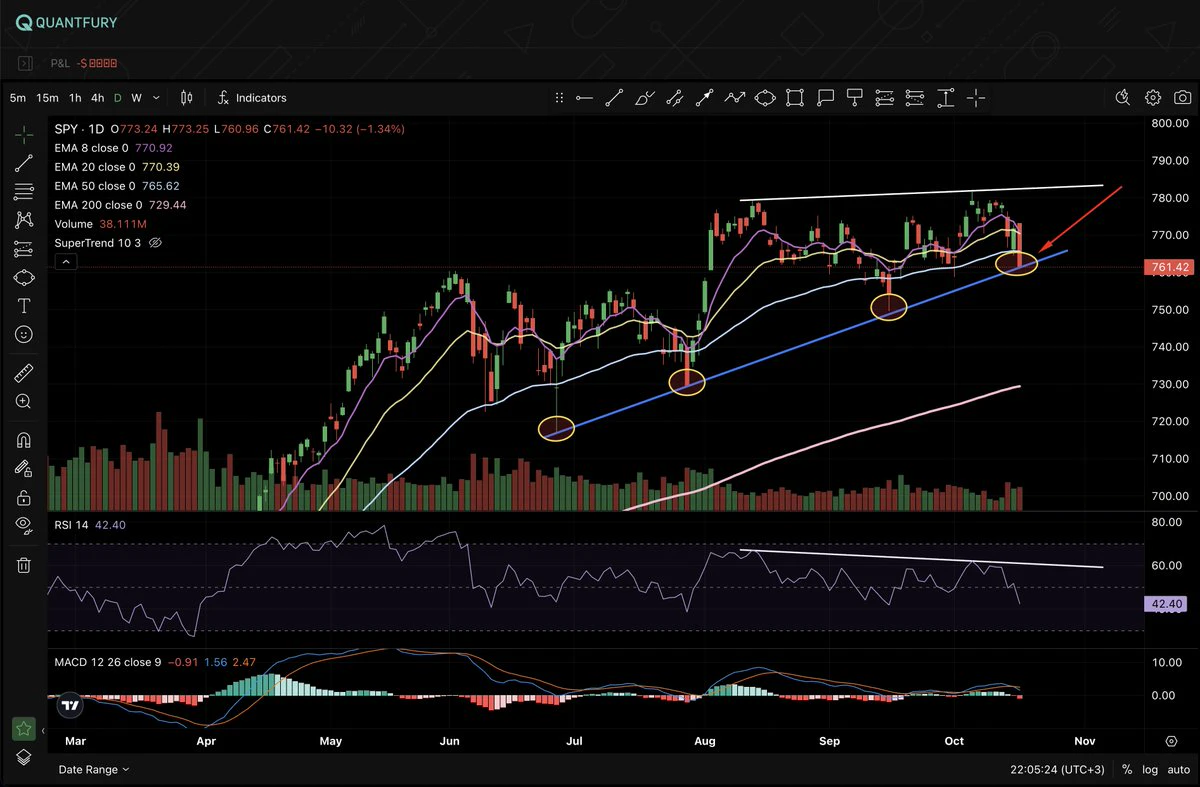Open chart settings gear in top right
1200x787 pixels.
(1153, 98)
